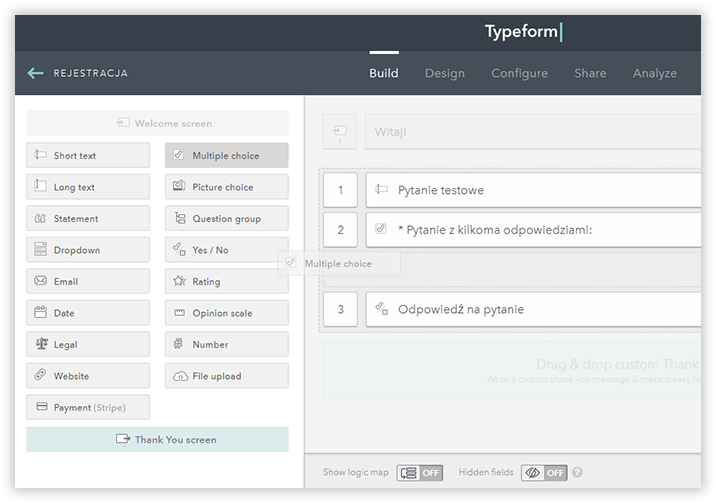Toggle the Hidden fields switch
716x503 pixels.
tap(544, 473)
